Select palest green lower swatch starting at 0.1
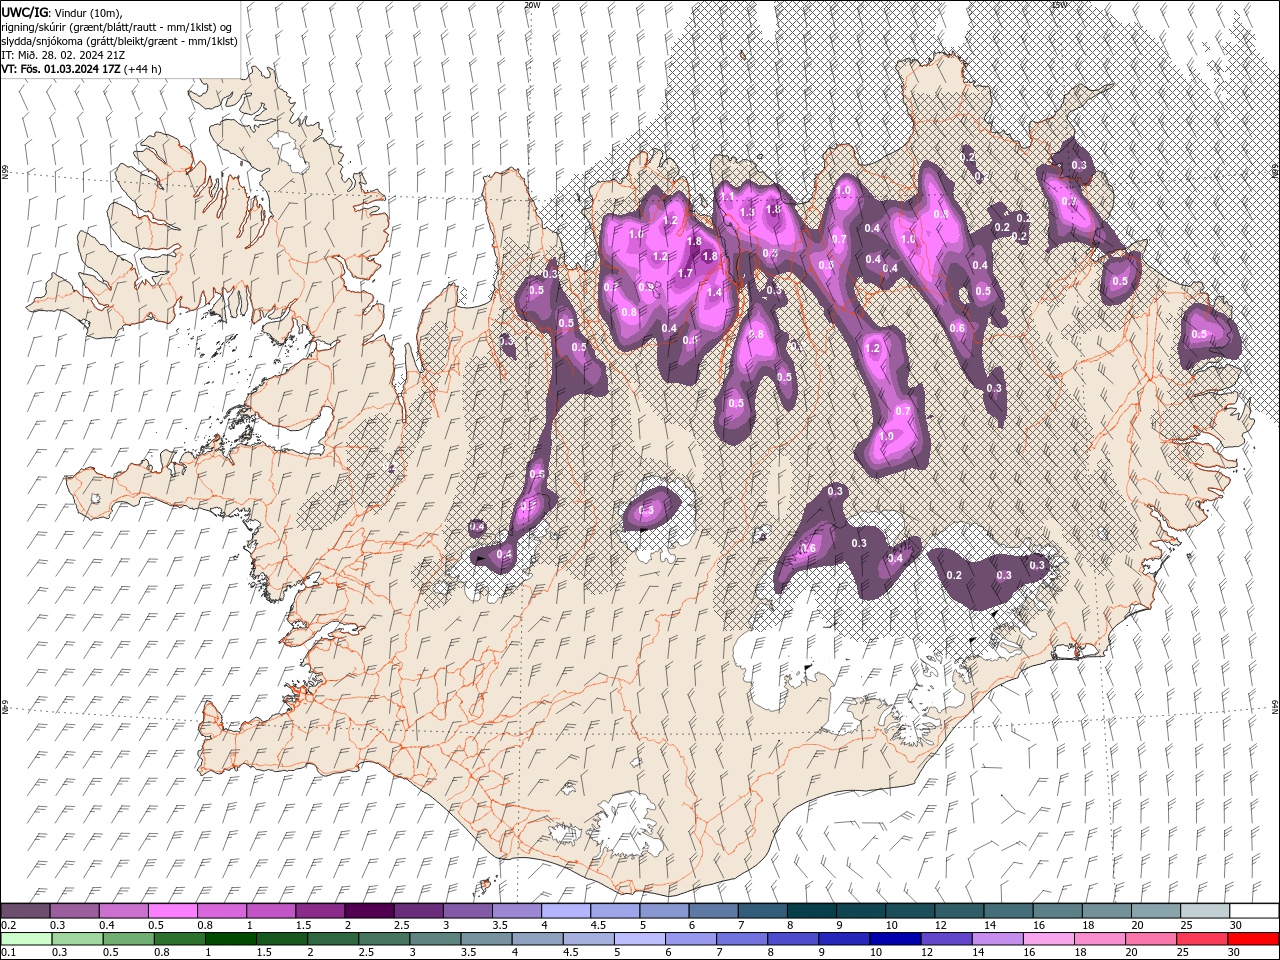This screenshot has height=960, width=1280. click(25, 939)
